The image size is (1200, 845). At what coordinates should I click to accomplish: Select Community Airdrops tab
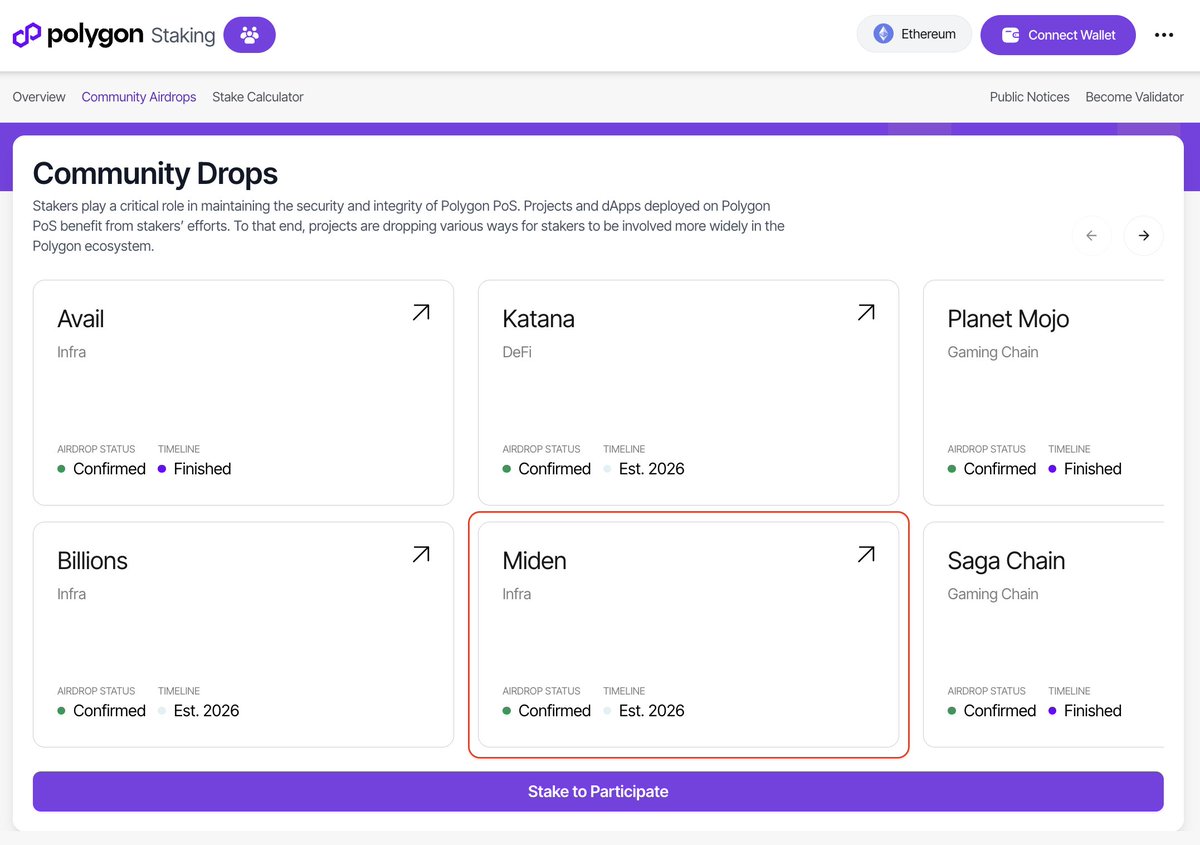139,97
